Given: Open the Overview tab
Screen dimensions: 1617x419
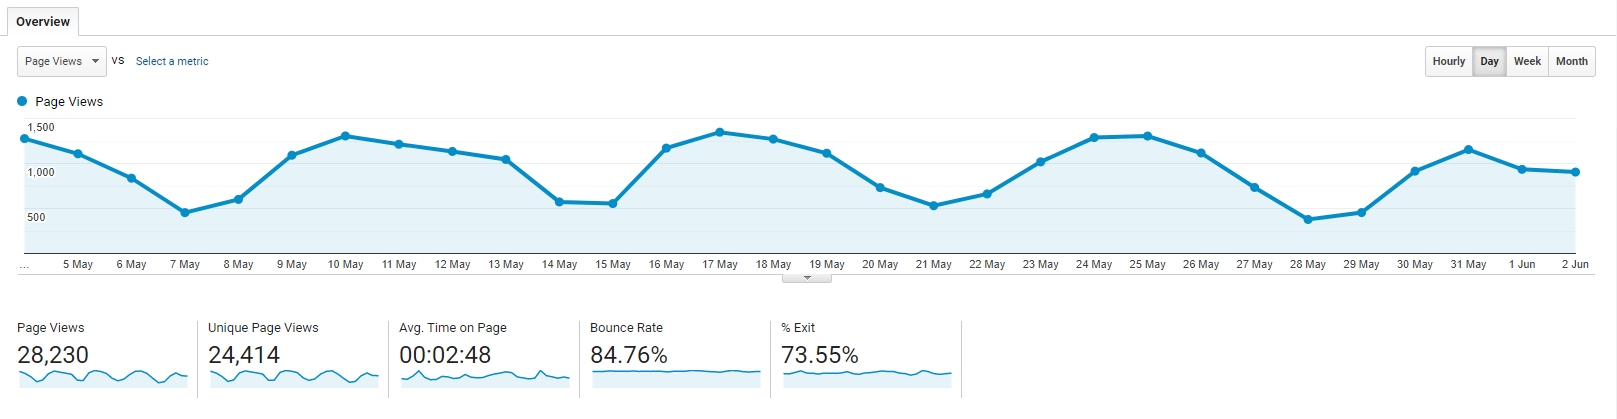Looking at the screenshot, I should [43, 21].
